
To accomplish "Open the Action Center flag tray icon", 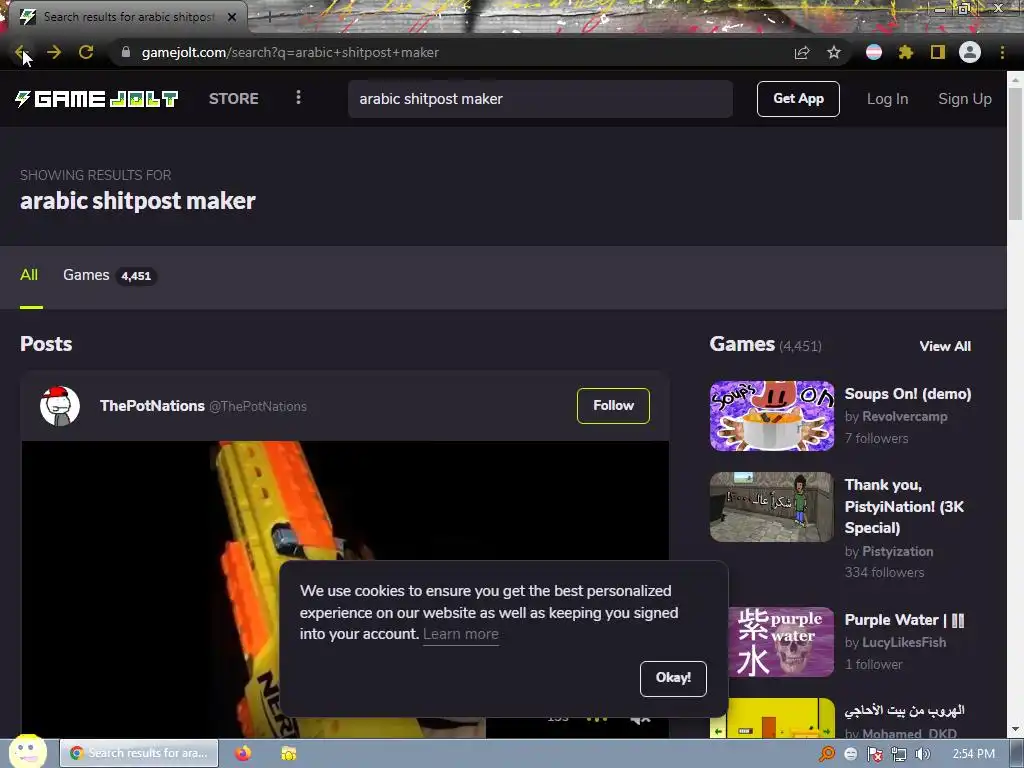I will click(x=874, y=754).
